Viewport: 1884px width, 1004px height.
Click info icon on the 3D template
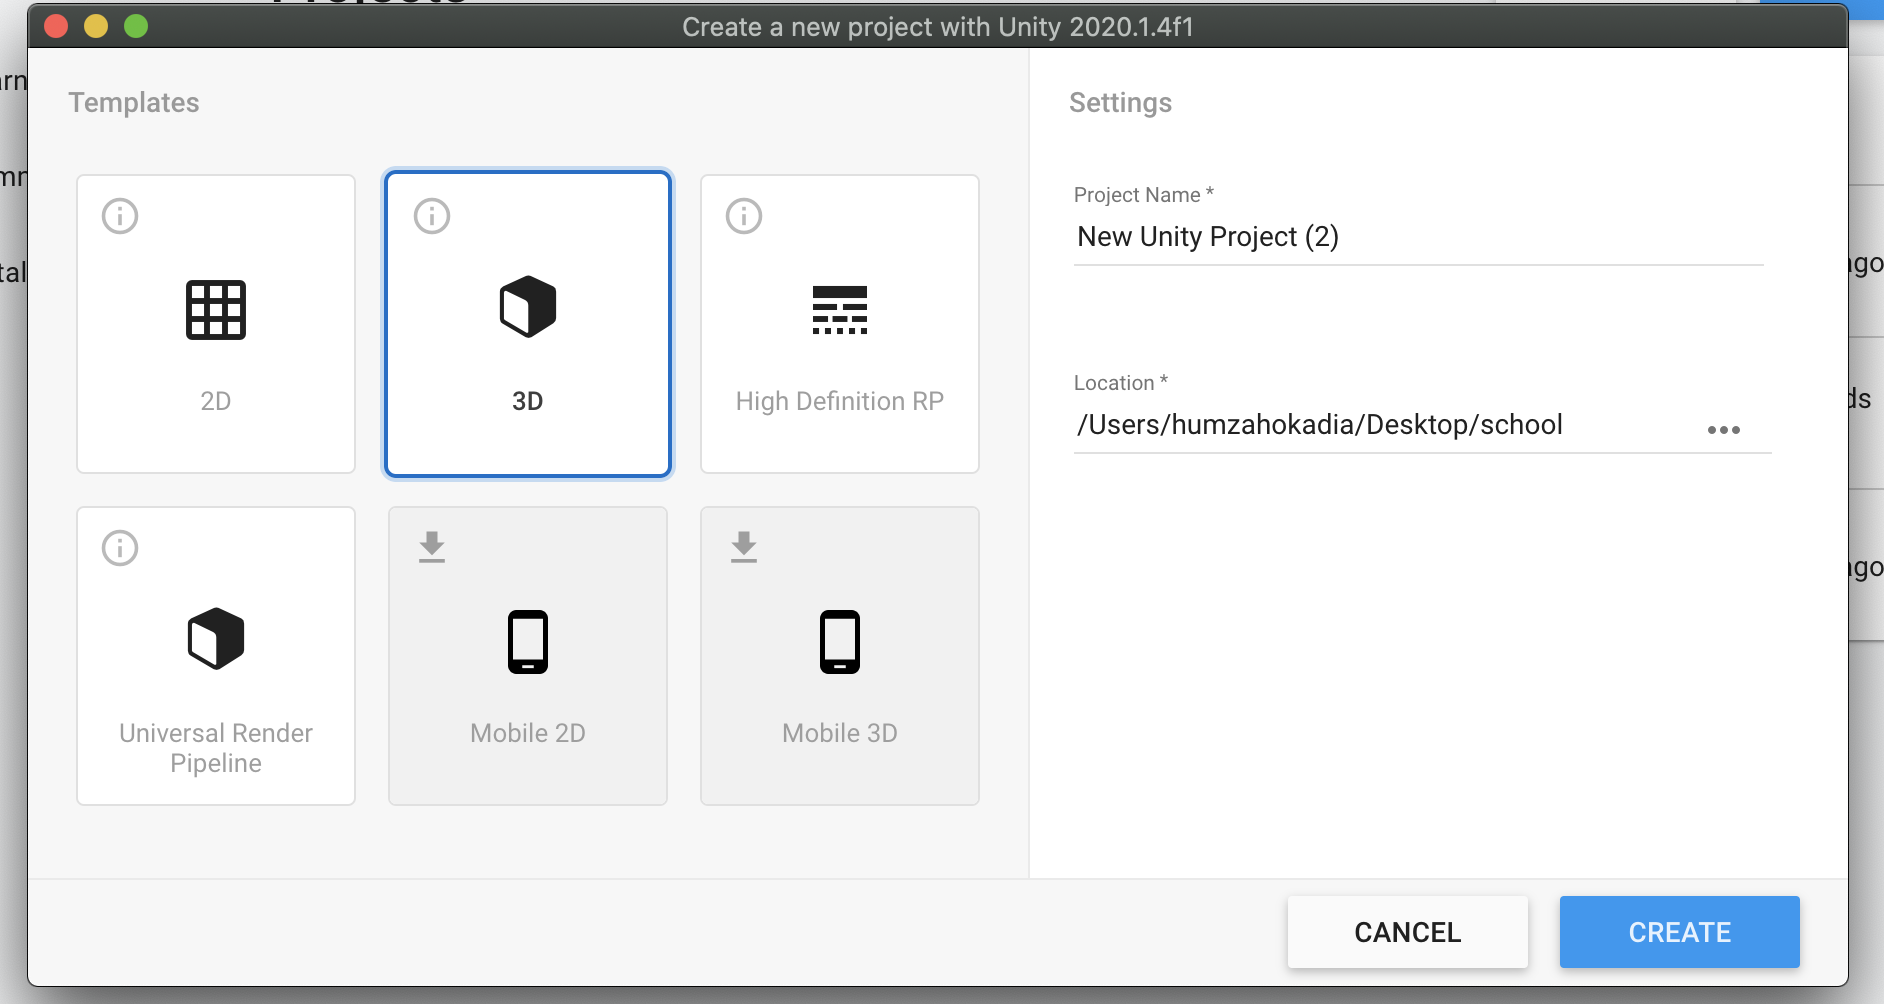[432, 216]
